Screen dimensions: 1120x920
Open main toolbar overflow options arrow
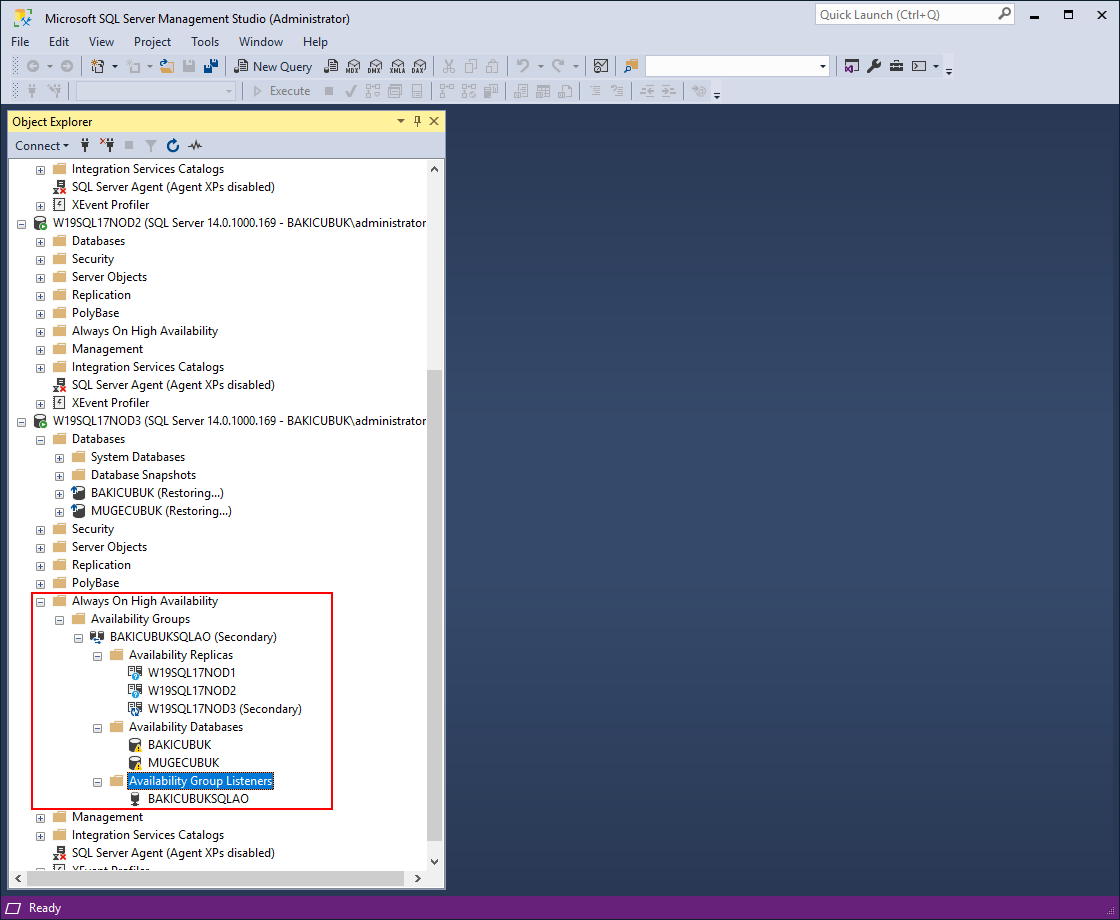point(949,71)
